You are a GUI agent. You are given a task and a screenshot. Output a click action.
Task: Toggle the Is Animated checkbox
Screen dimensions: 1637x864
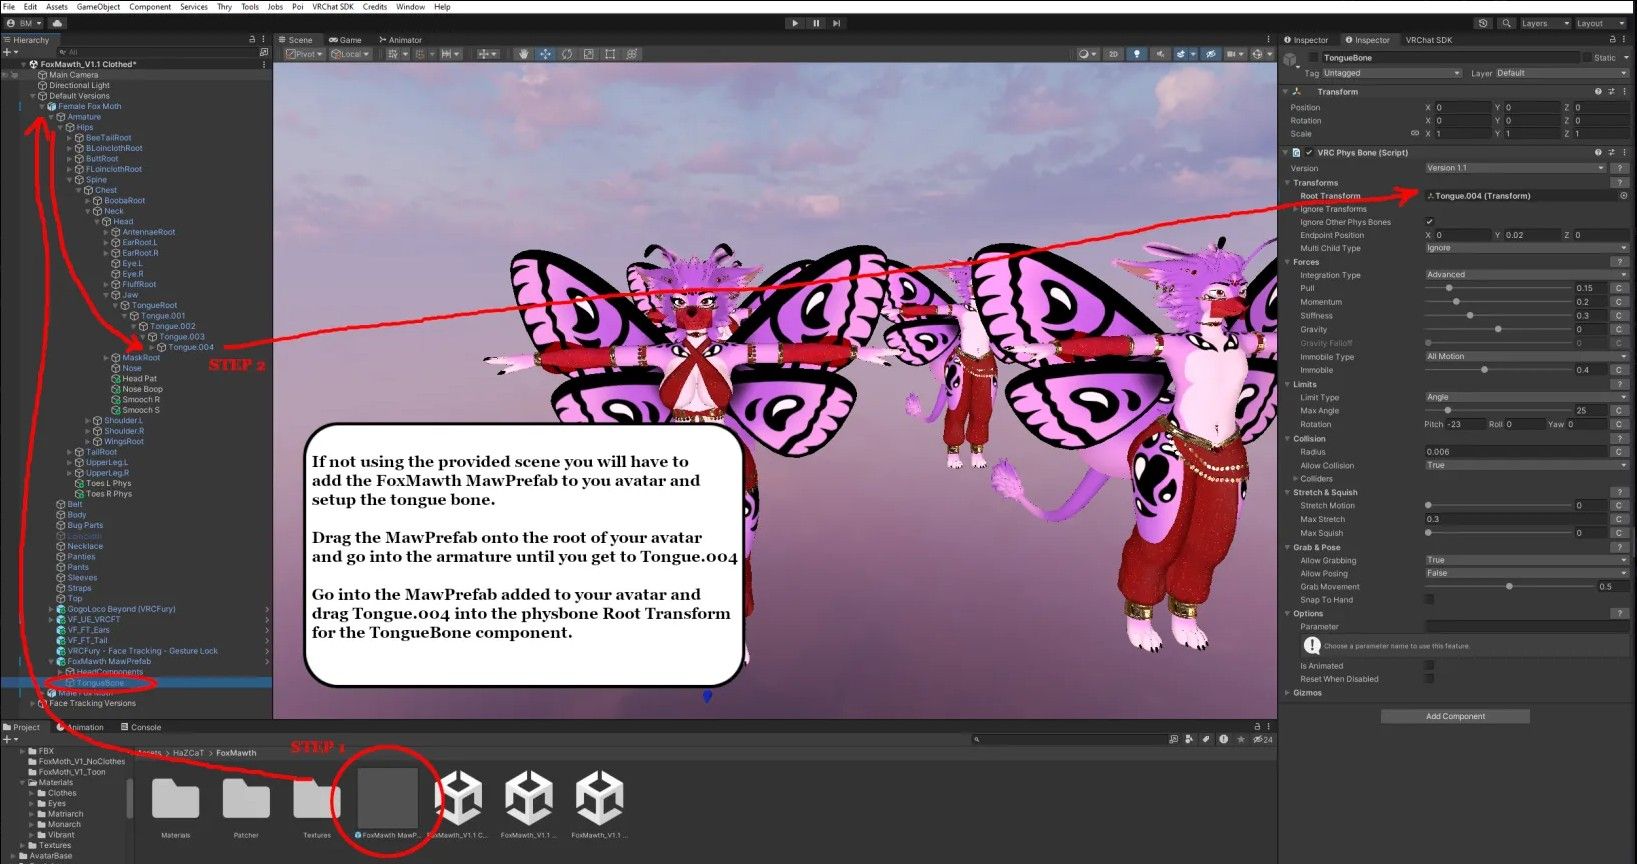1429,666
